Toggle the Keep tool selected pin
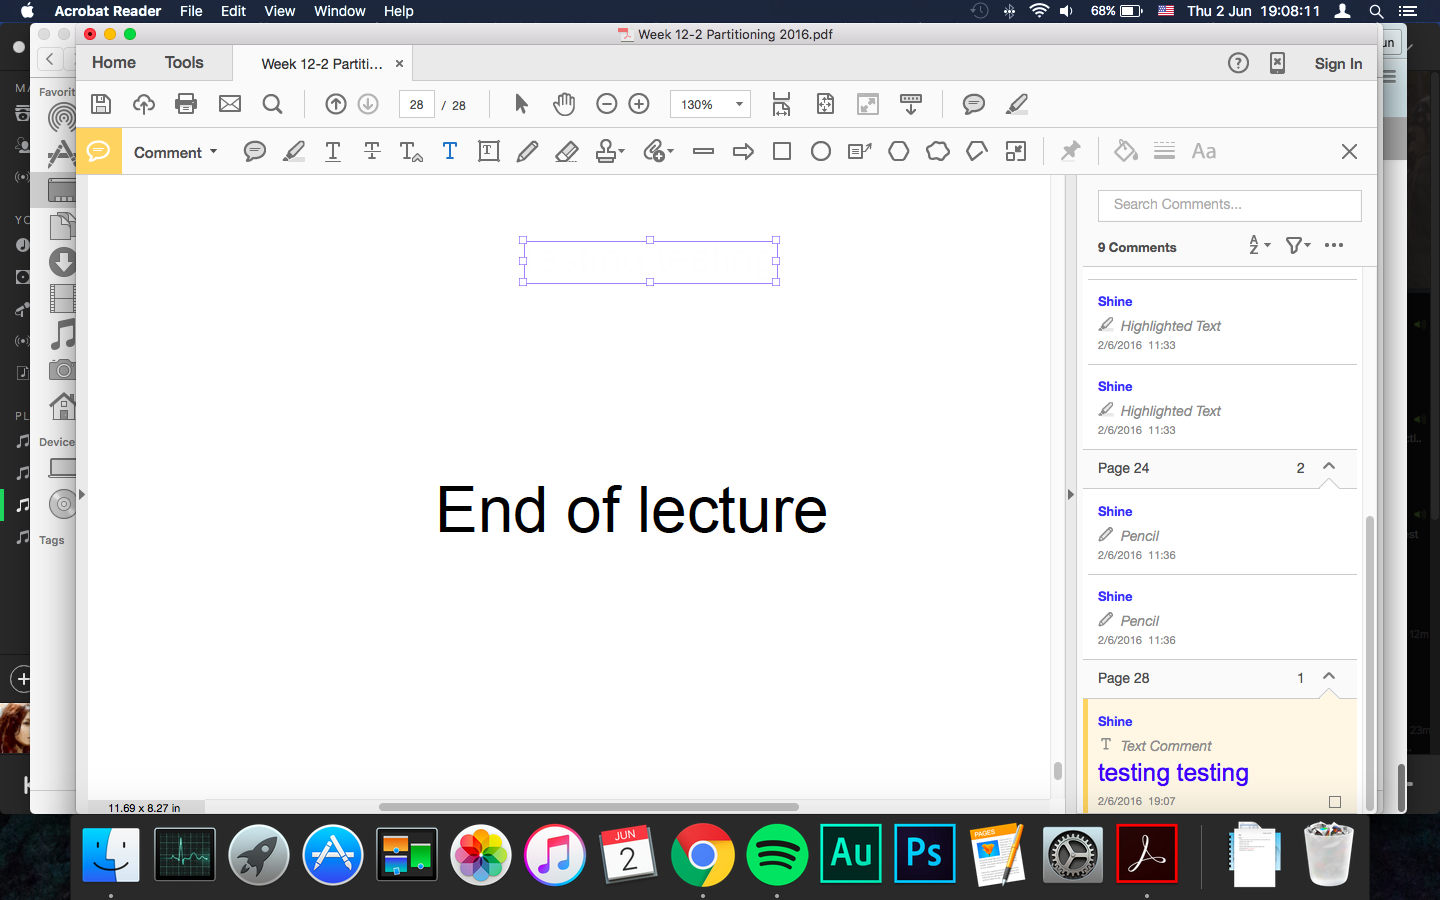Viewport: 1440px width, 900px height. tap(1071, 151)
